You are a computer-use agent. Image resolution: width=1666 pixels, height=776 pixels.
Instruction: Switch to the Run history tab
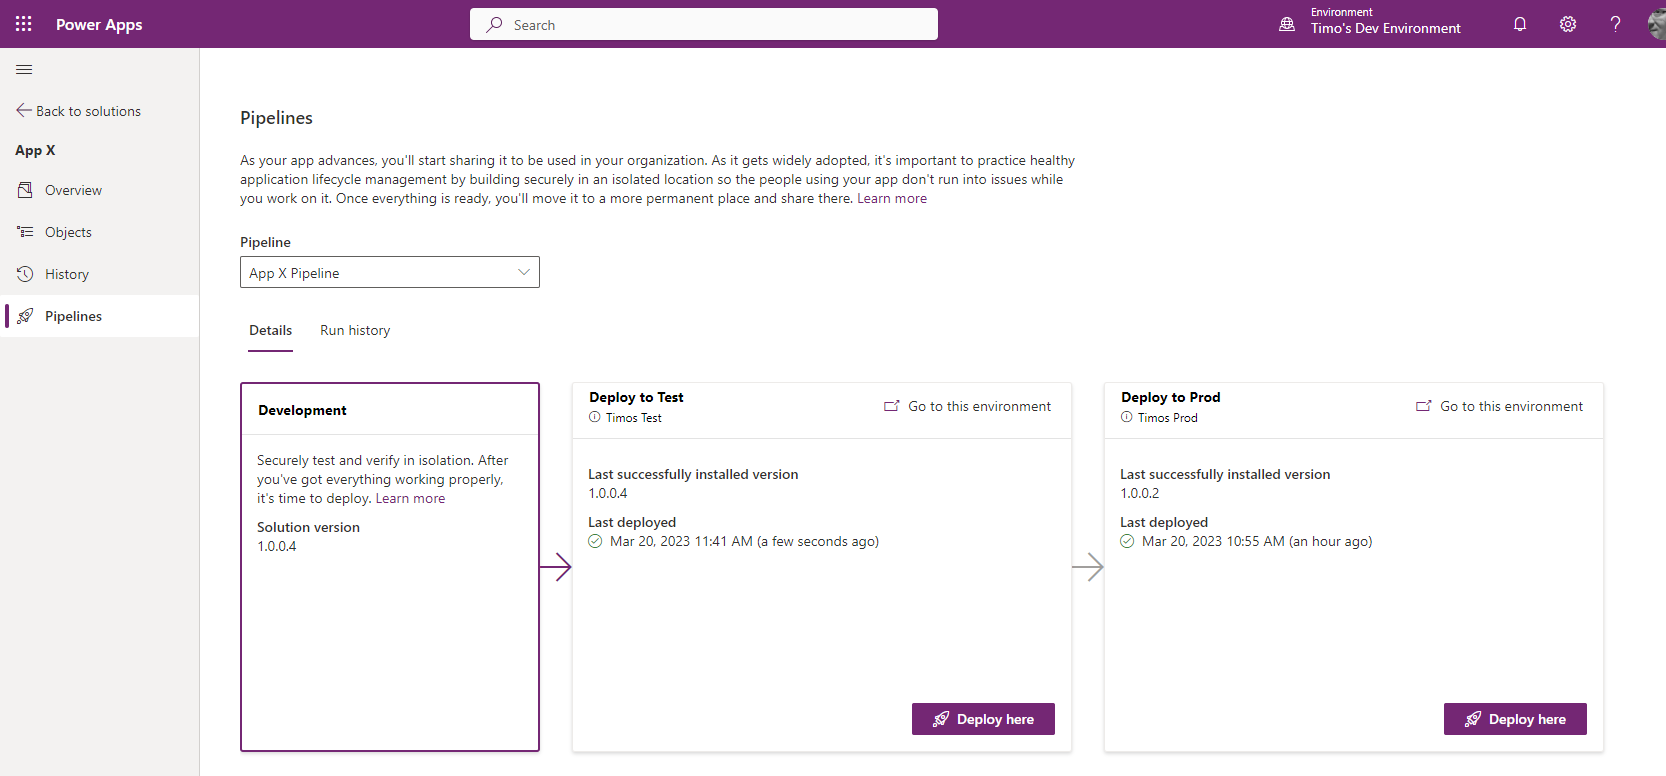coord(355,330)
